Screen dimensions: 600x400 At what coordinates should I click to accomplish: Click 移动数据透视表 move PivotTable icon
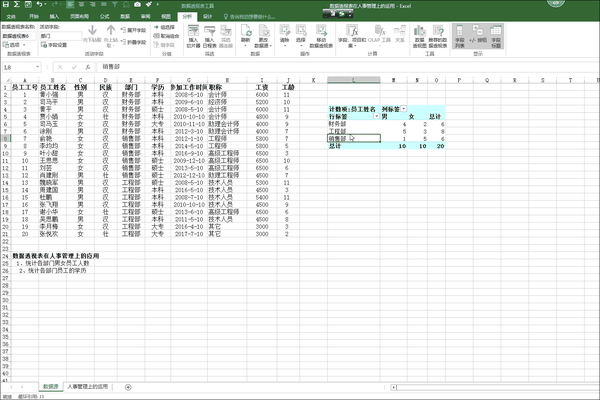[321, 36]
